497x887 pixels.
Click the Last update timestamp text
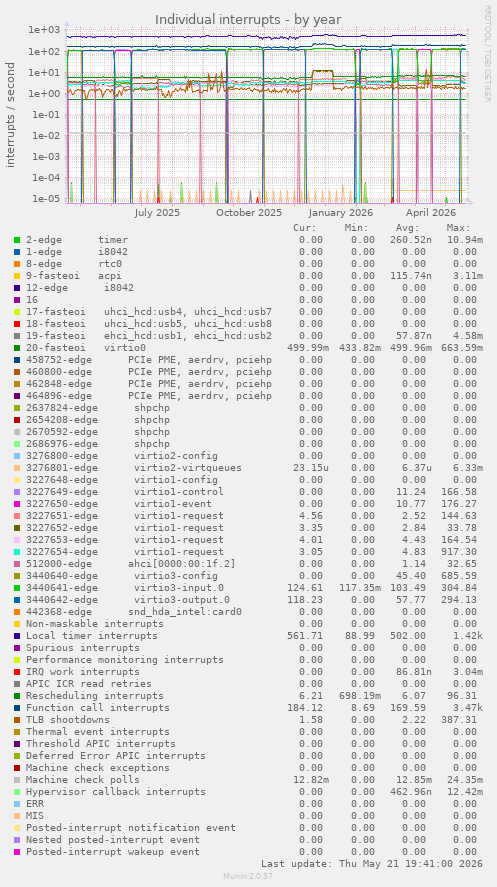pos(371,864)
